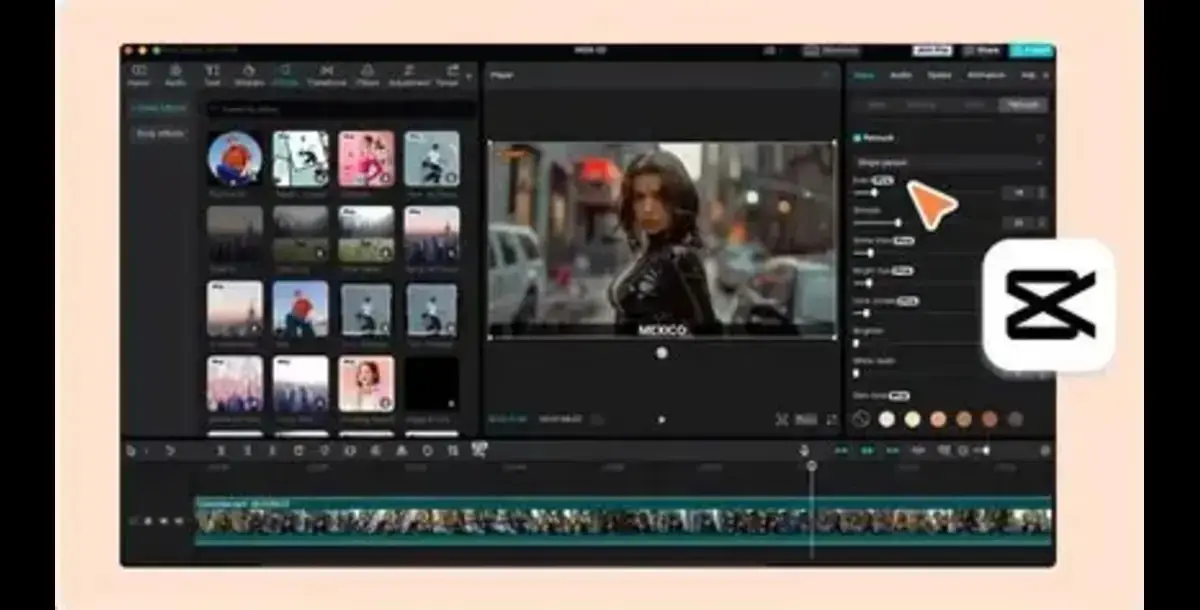Adjust the Smooth slider
The image size is (1200, 610).
898,223
